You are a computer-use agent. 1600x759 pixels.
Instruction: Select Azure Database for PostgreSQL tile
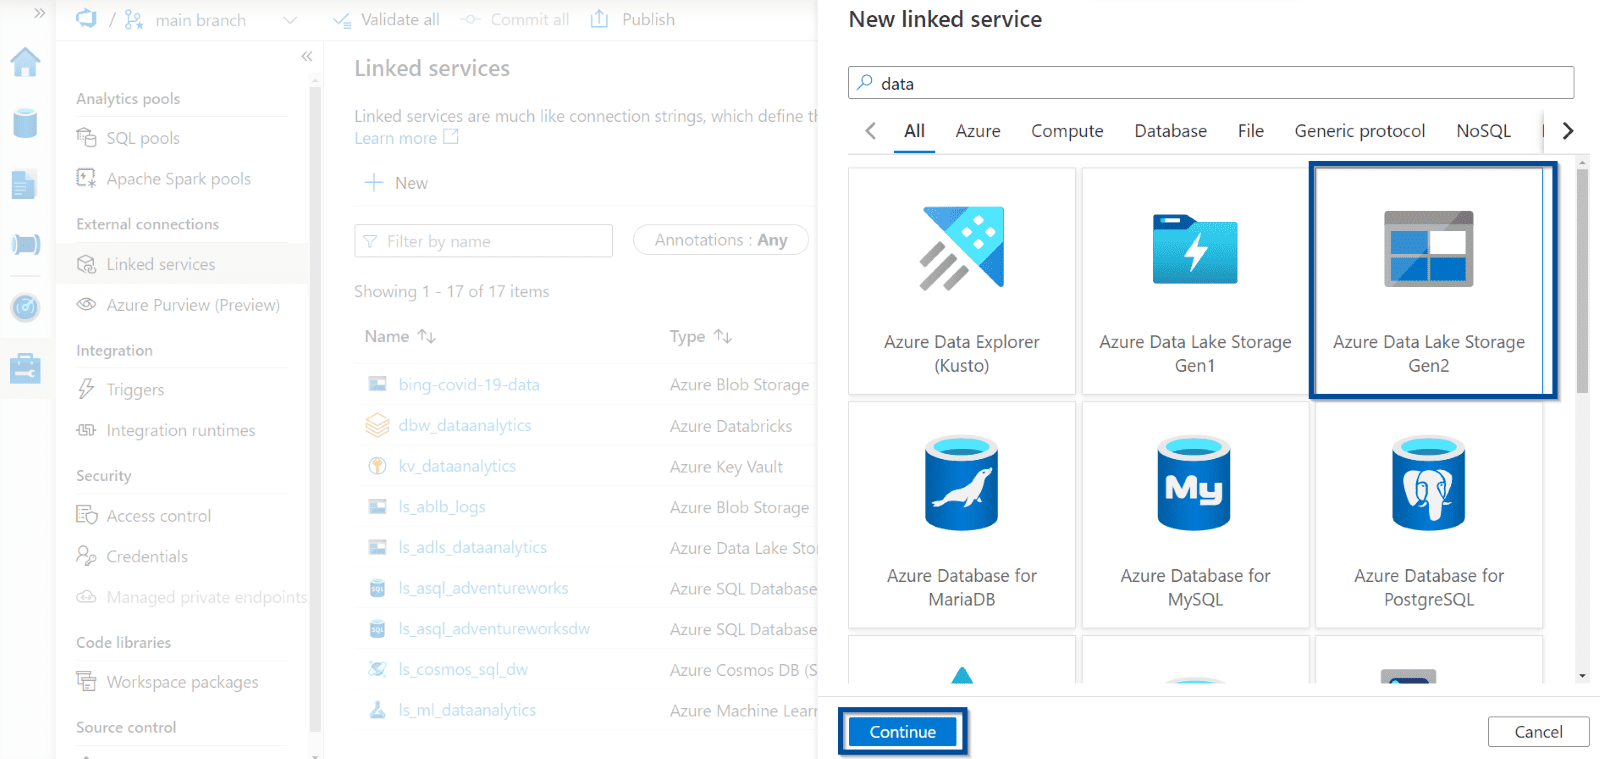pyautogui.click(x=1429, y=515)
